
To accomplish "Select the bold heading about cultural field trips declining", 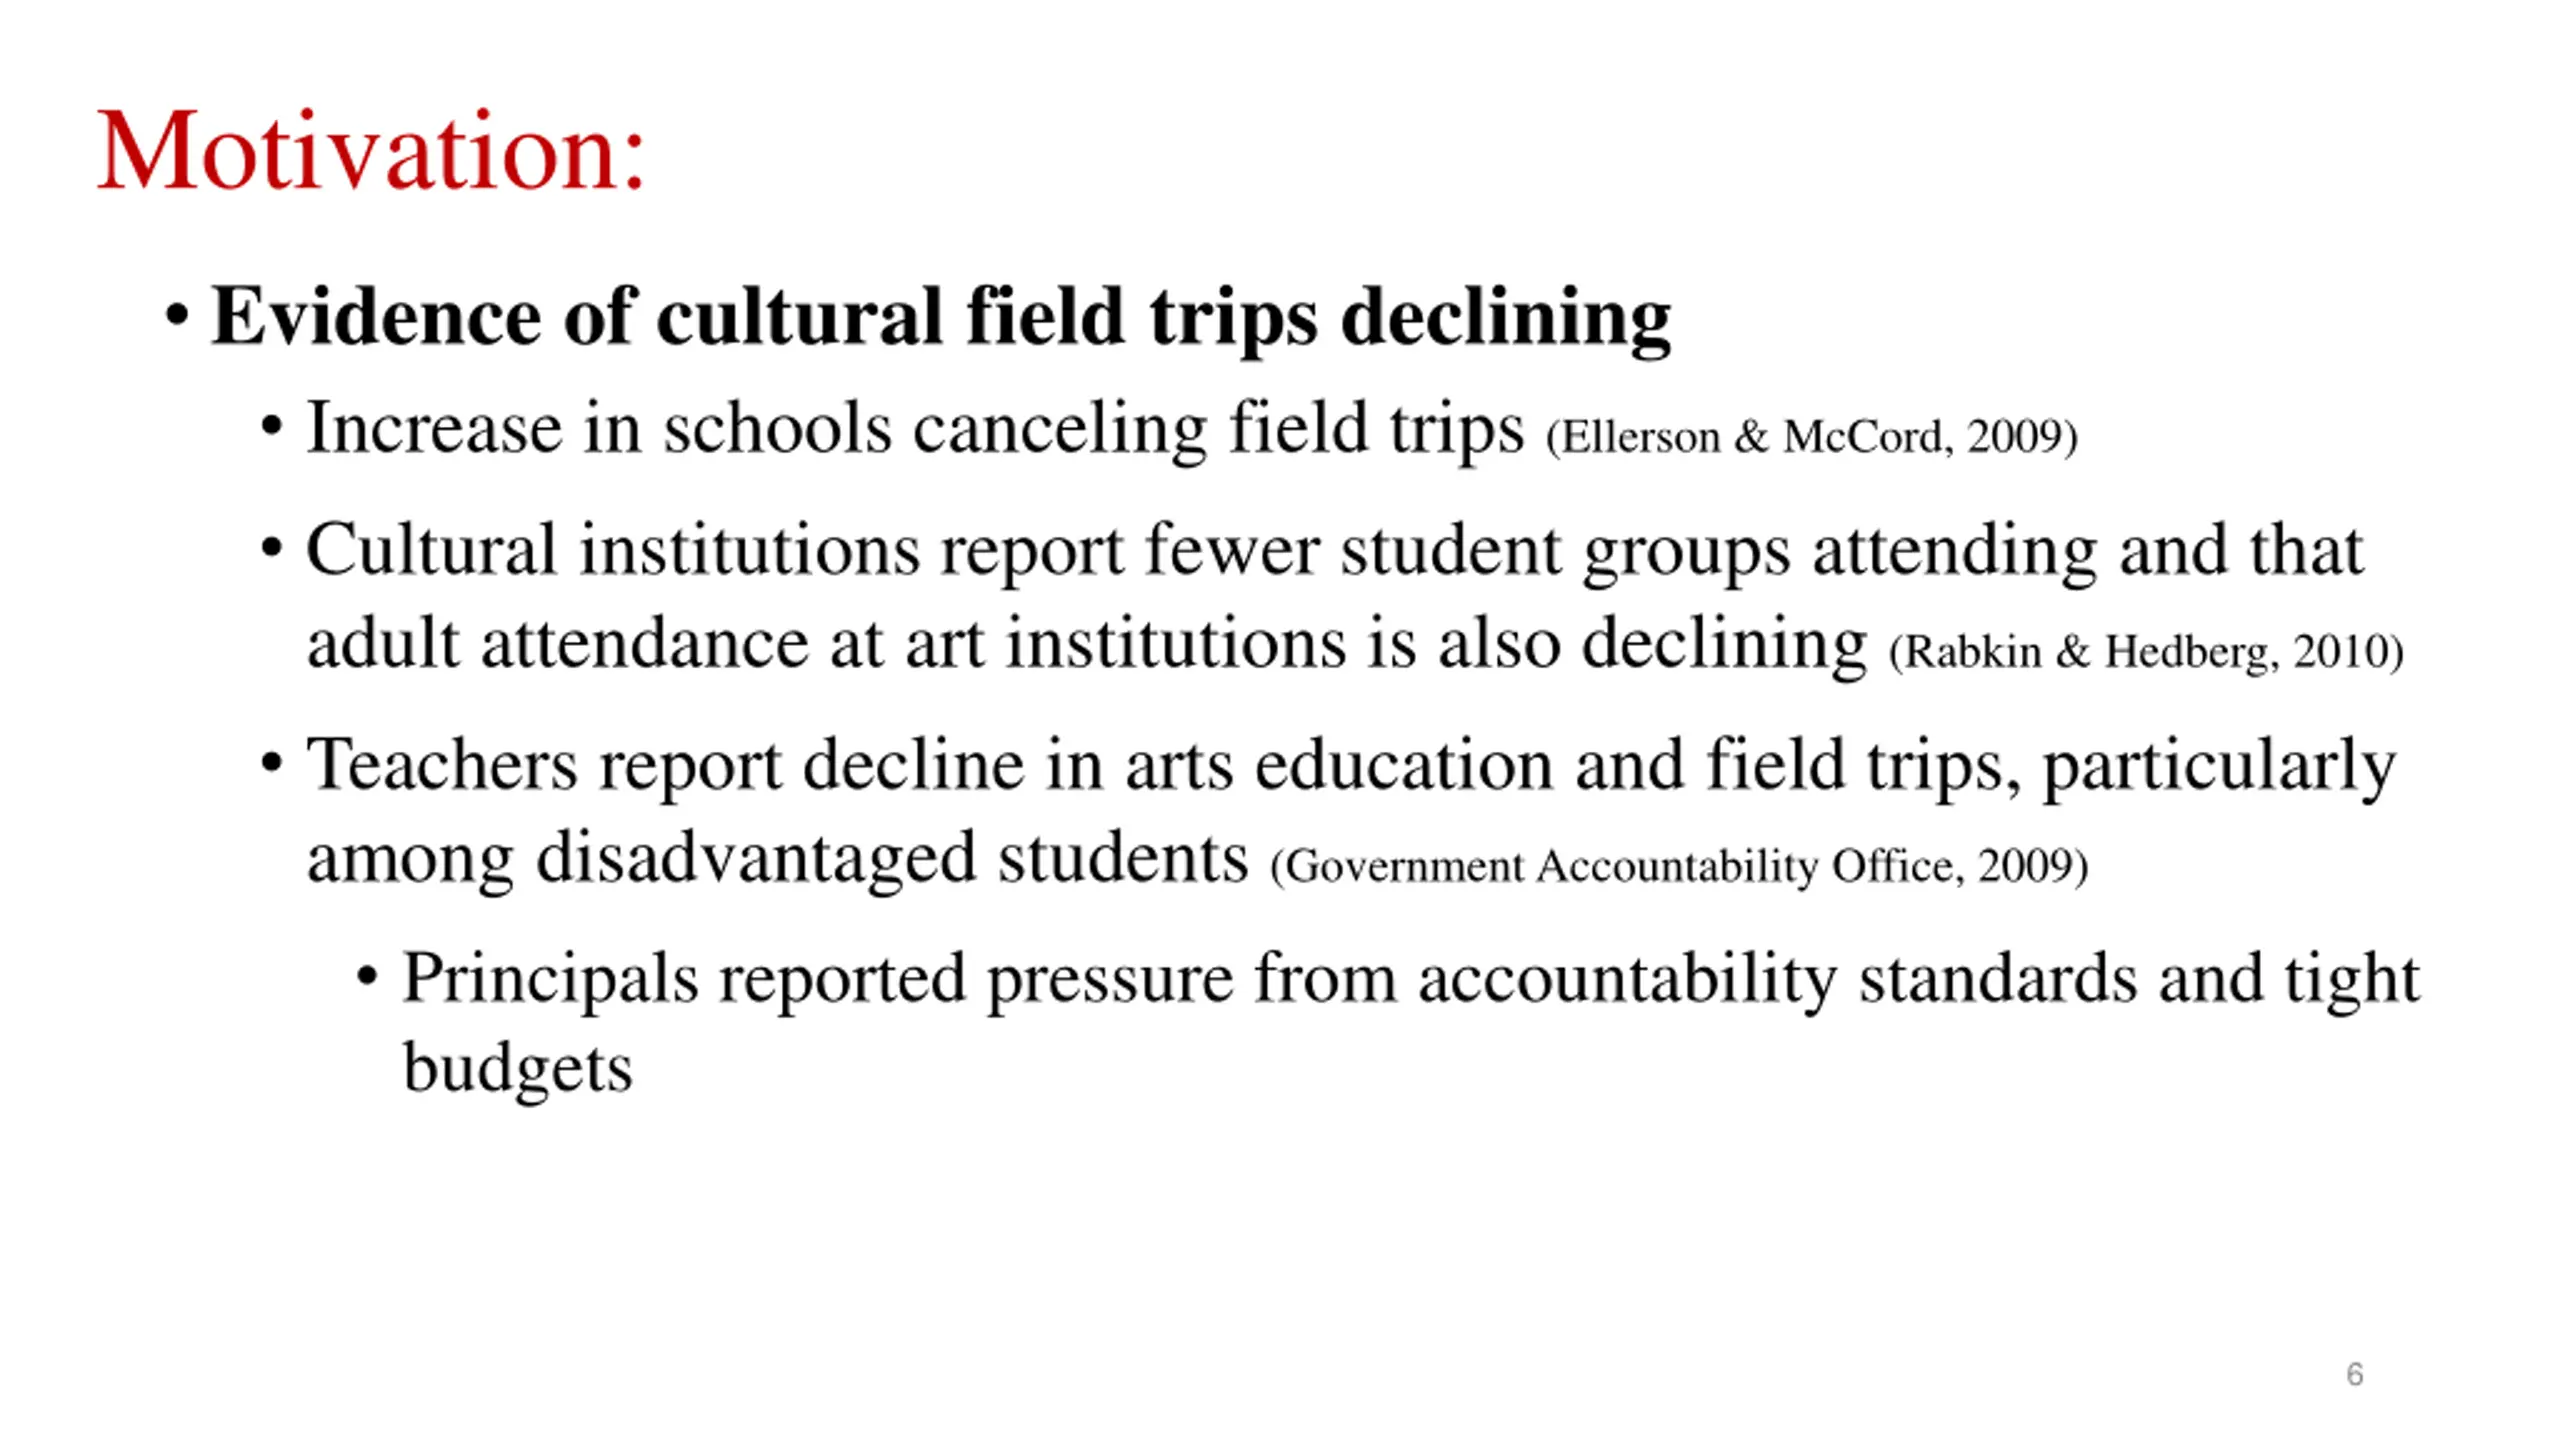I will [x=941, y=319].
